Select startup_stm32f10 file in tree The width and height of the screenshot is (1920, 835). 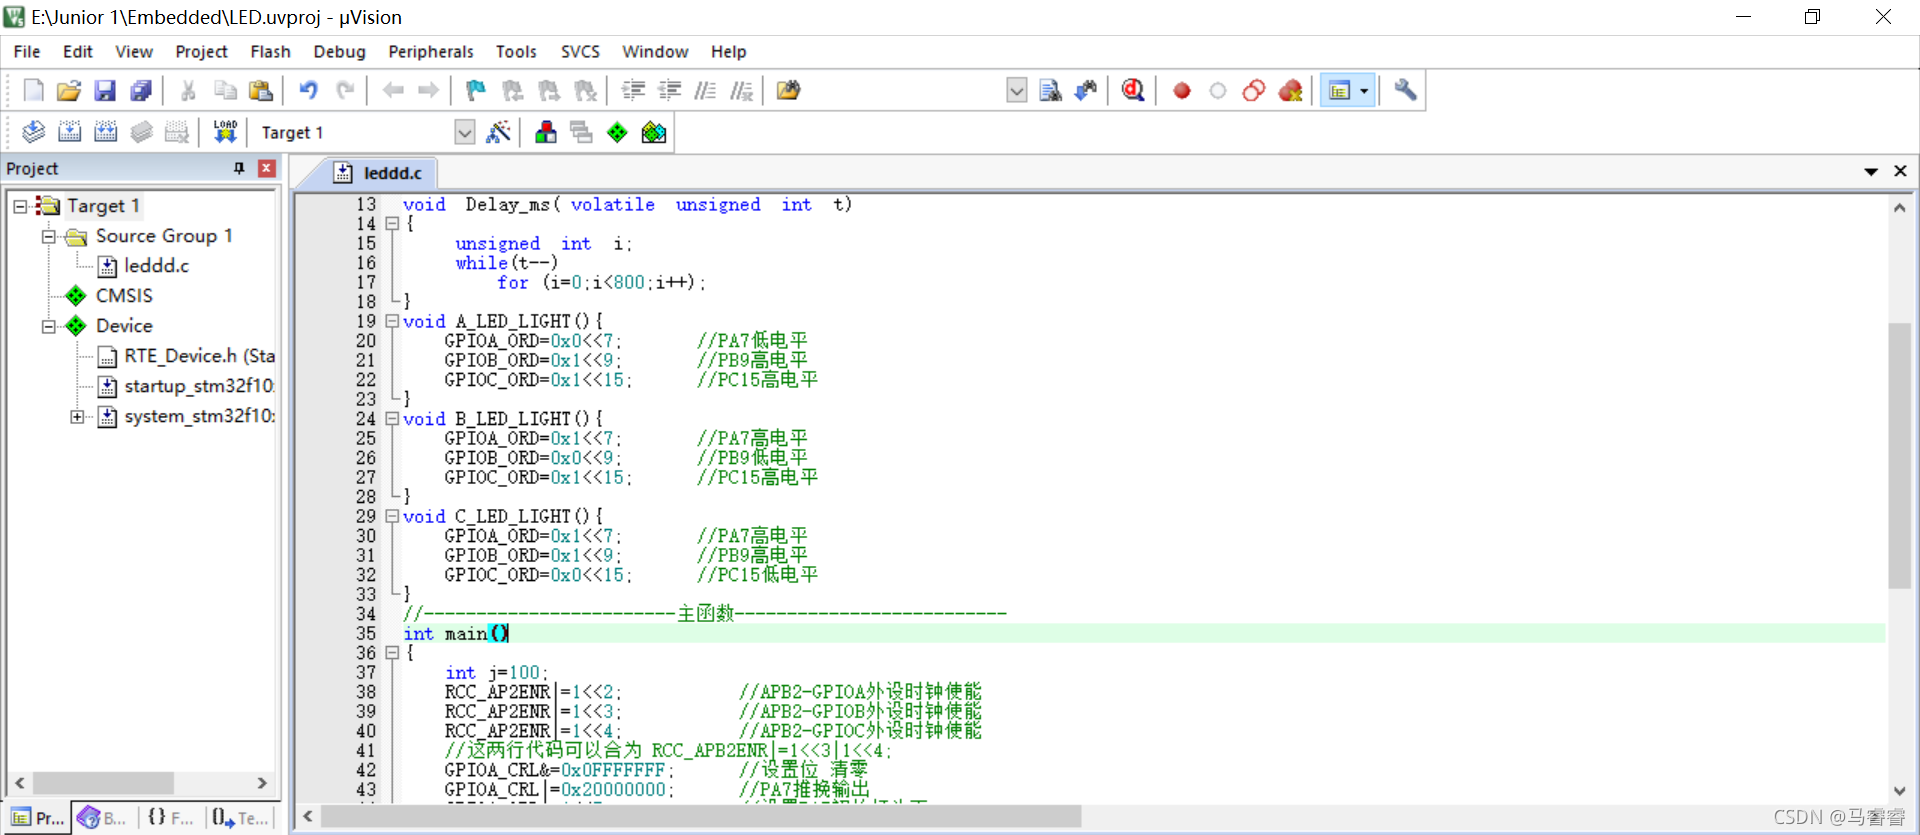[x=199, y=386]
